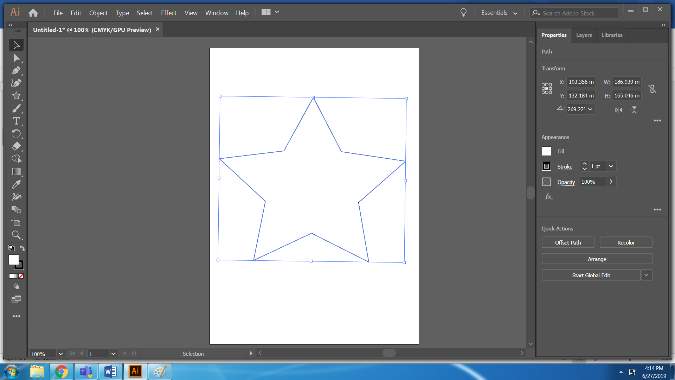This screenshot has height=380, width=675.
Task: Open the Fill color swatch in Properties
Action: pyautogui.click(x=546, y=151)
